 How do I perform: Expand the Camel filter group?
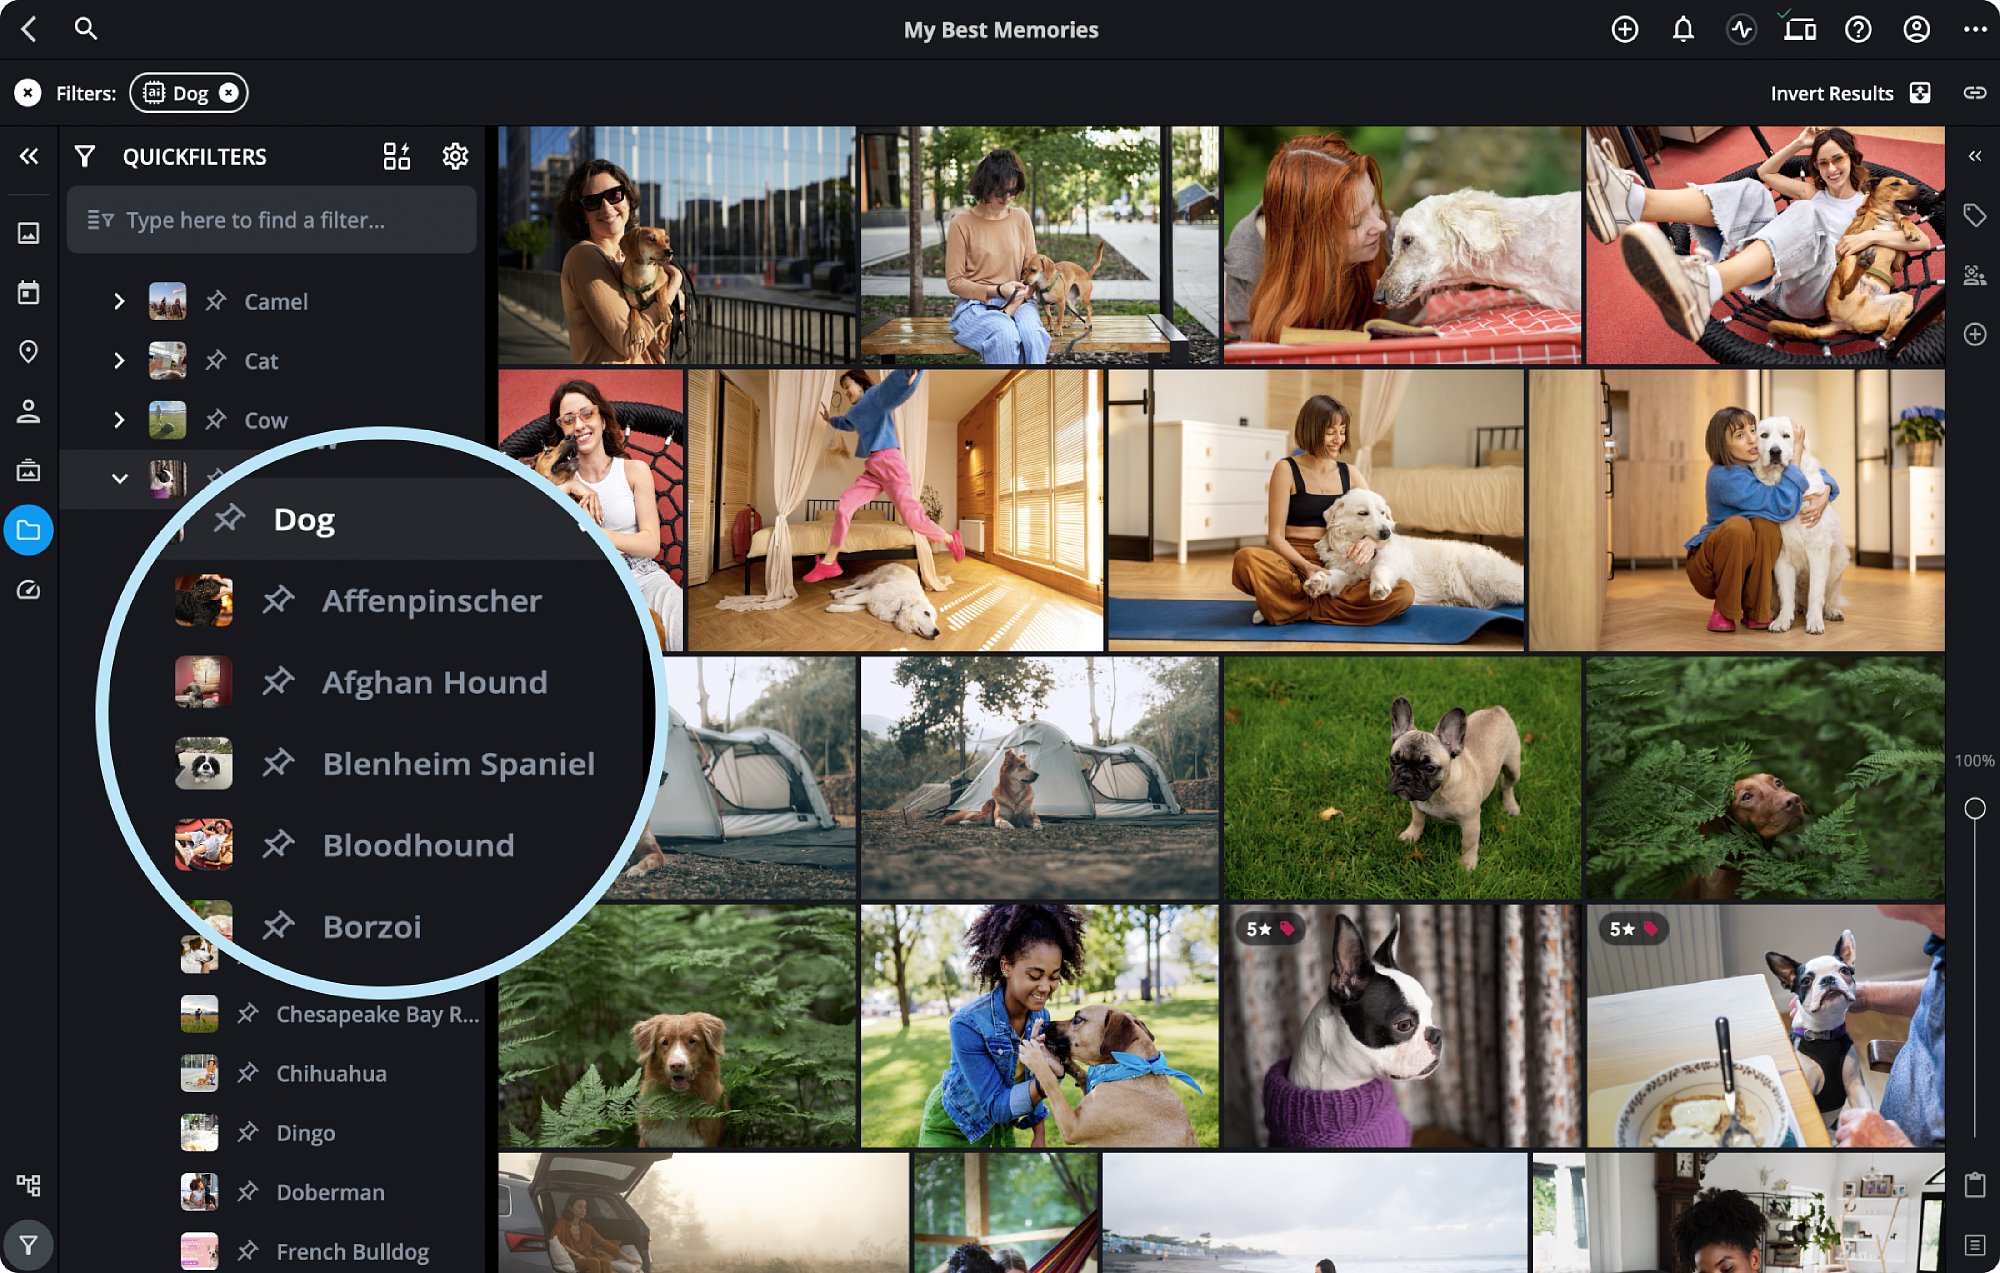[119, 301]
